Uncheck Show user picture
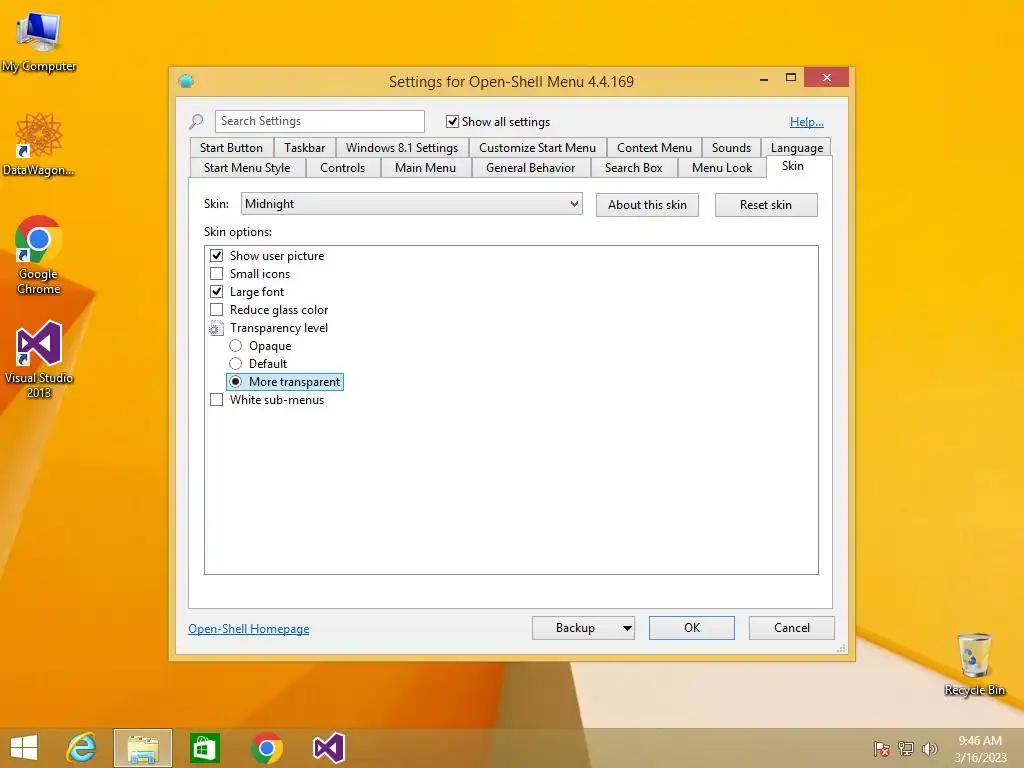1024x768 pixels. tap(216, 255)
